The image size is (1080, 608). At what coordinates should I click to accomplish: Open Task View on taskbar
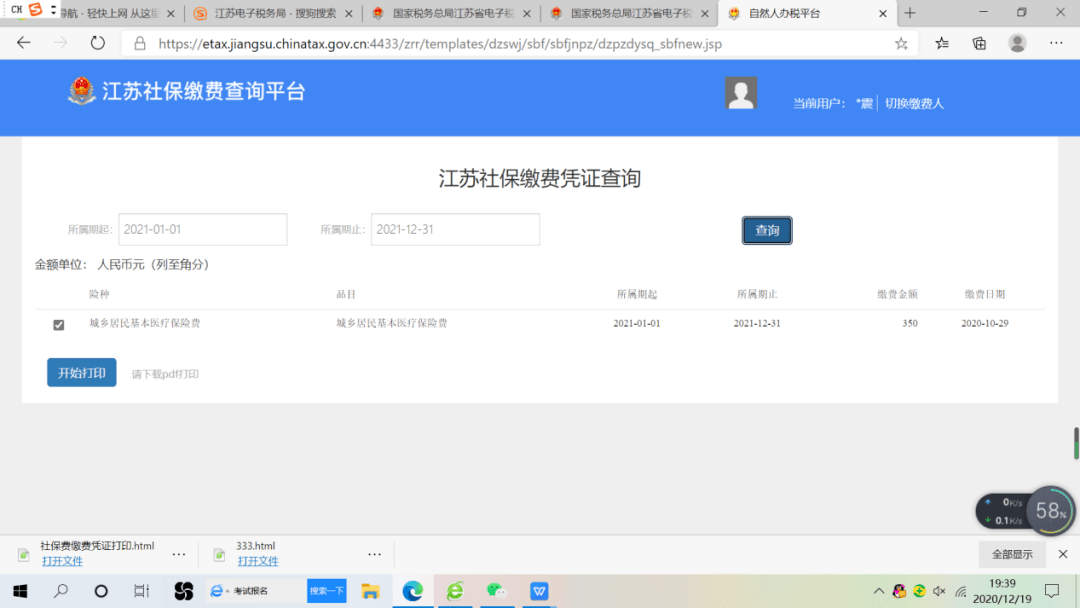(x=141, y=591)
